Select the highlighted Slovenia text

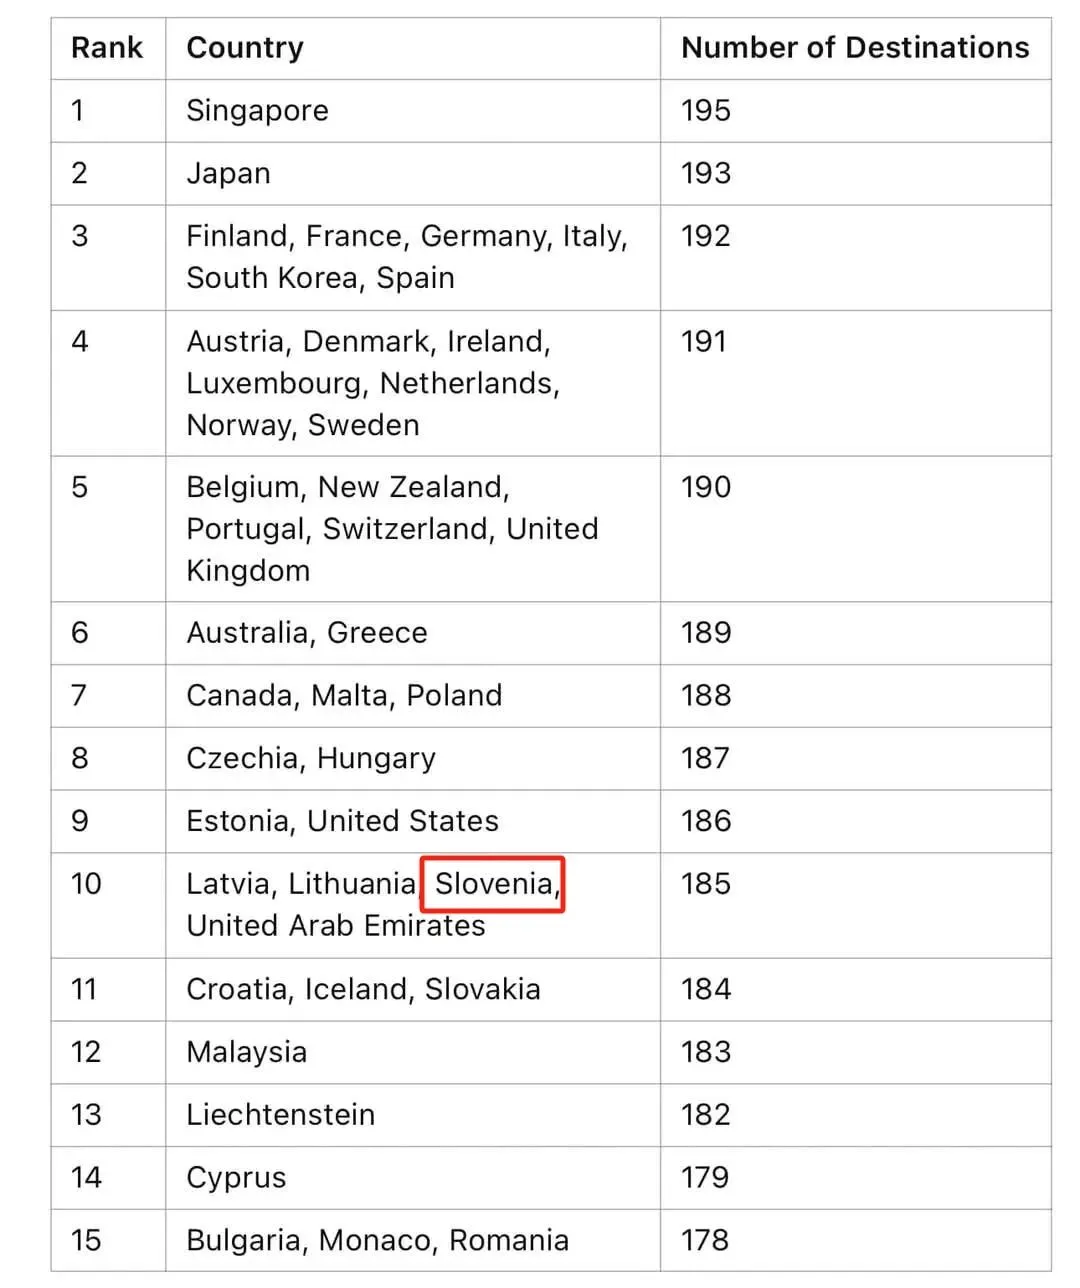click(494, 884)
